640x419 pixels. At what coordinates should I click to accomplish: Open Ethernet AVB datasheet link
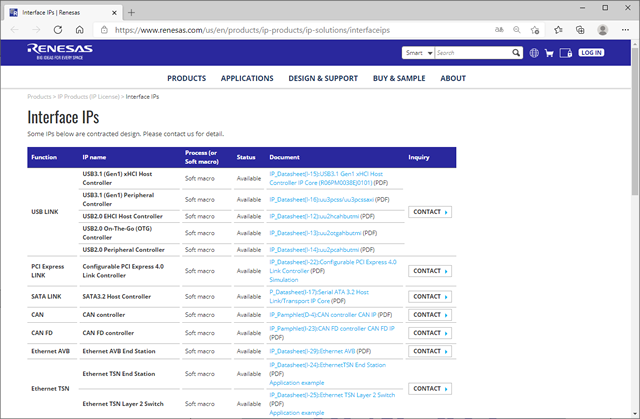[312, 351]
